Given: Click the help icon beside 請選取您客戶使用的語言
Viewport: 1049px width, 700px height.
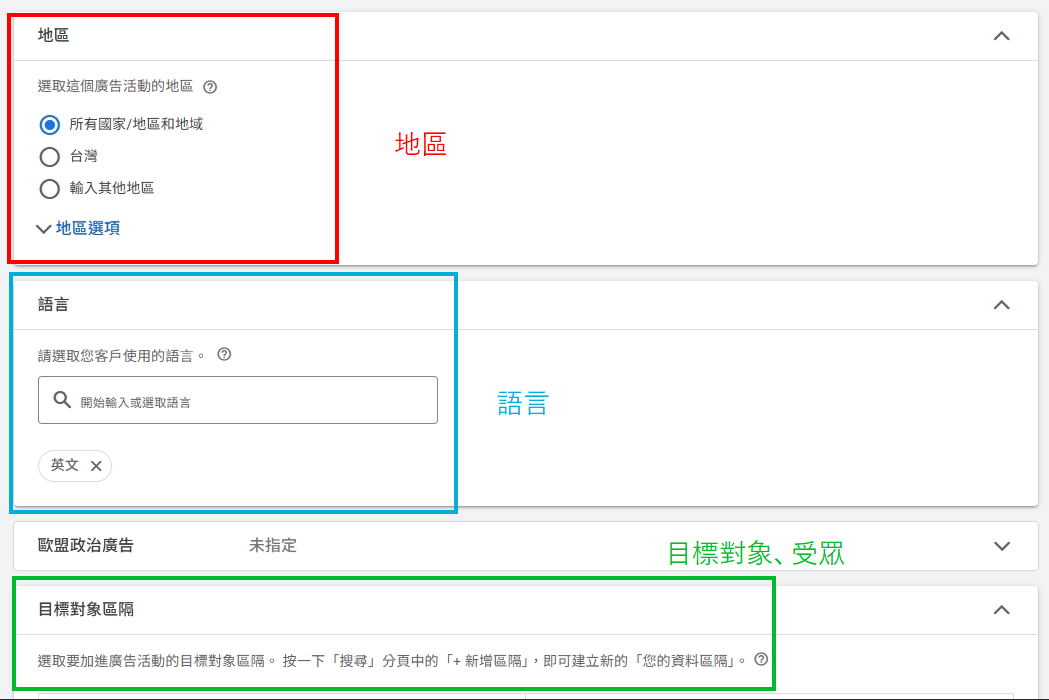Looking at the screenshot, I should pos(224,354).
